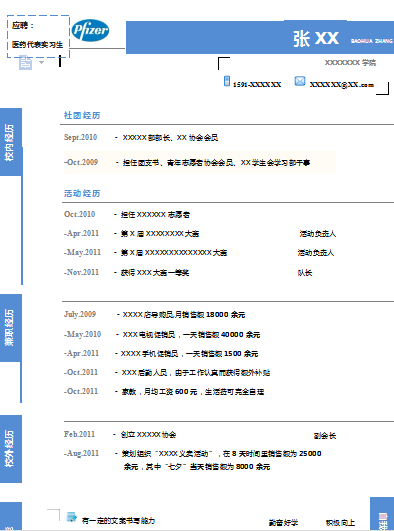The image size is (394, 531).
Task: Click the line XXXXX部部长、XX协会会员
Action: click(170, 138)
